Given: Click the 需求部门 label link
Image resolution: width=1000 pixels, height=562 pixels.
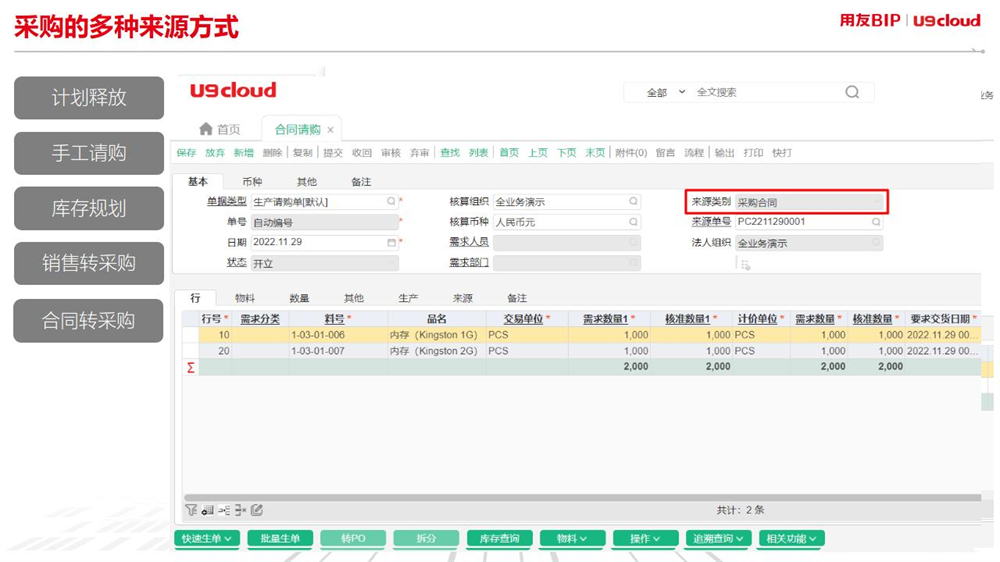Looking at the screenshot, I should [469, 262].
